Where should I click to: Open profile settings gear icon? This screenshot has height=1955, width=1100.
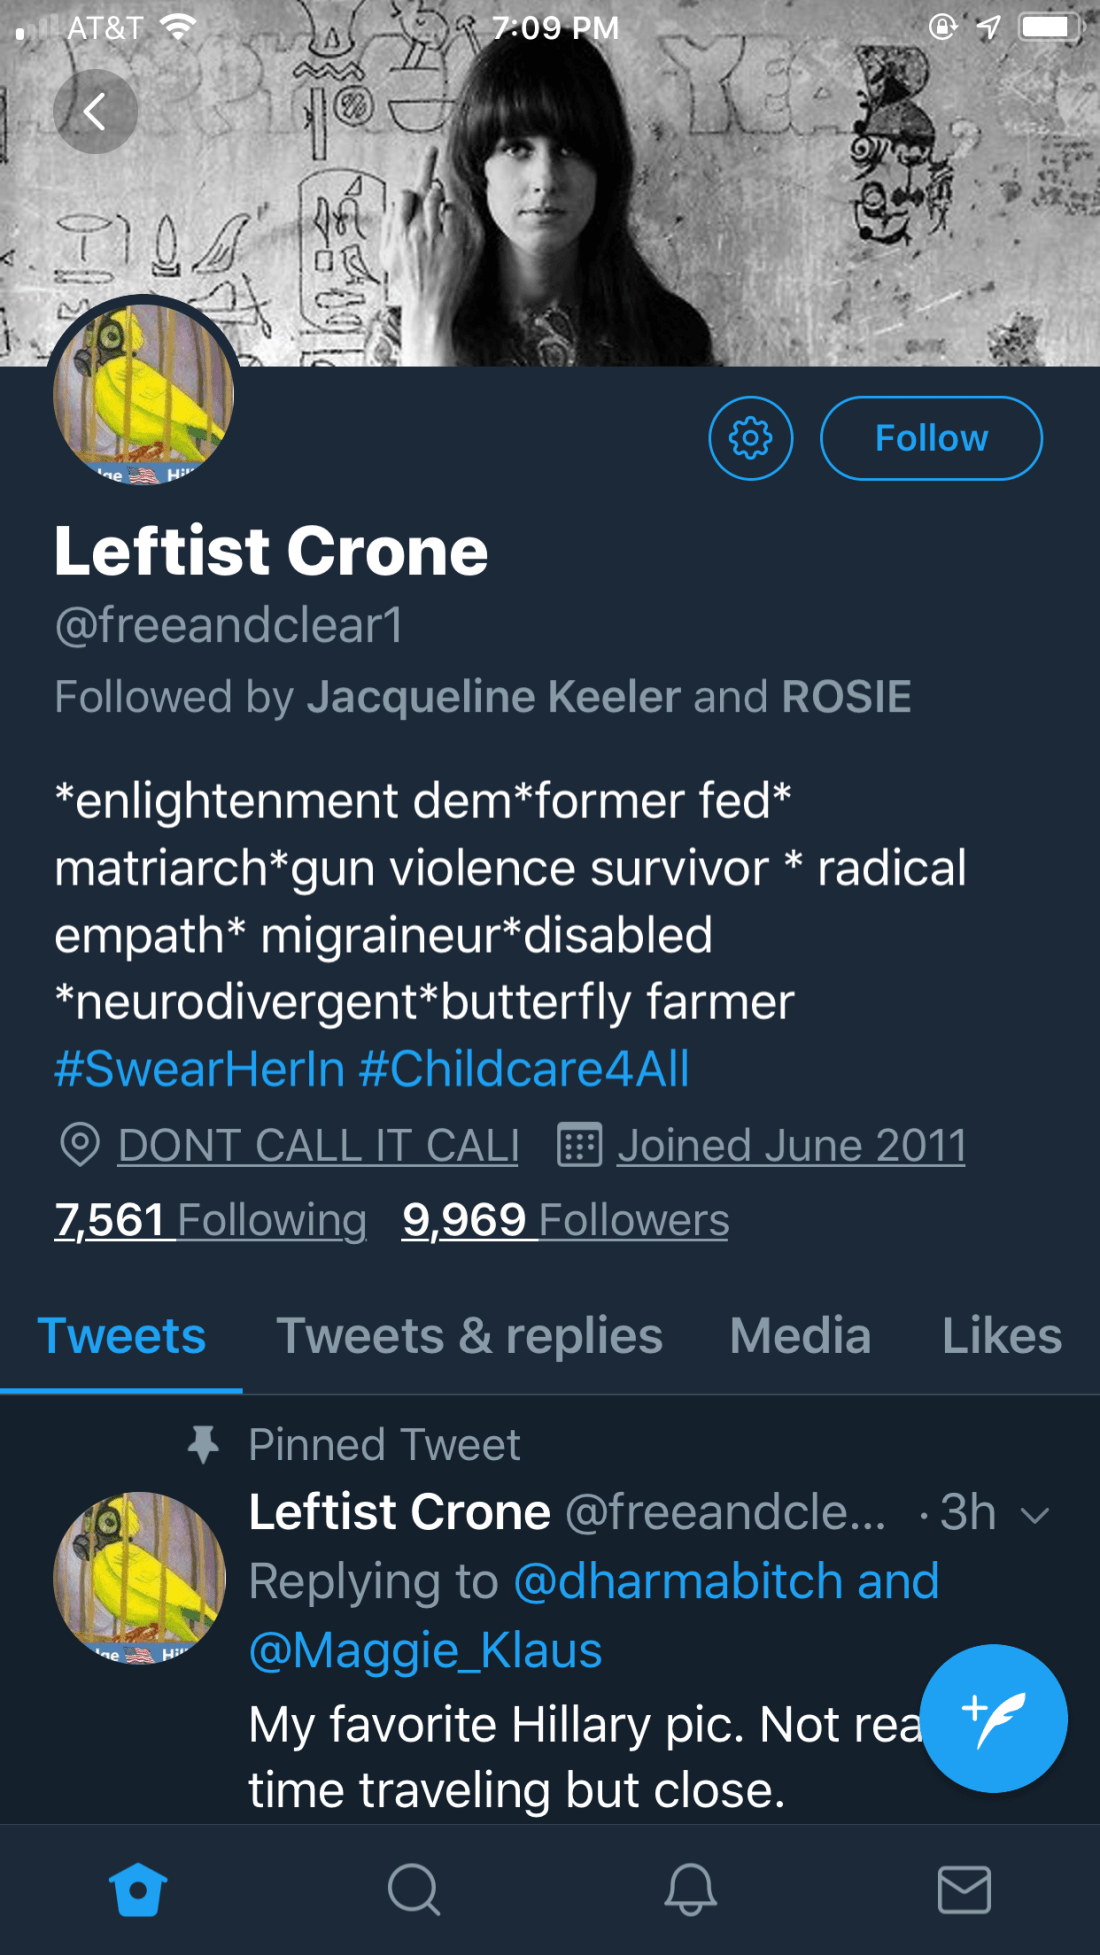click(750, 438)
